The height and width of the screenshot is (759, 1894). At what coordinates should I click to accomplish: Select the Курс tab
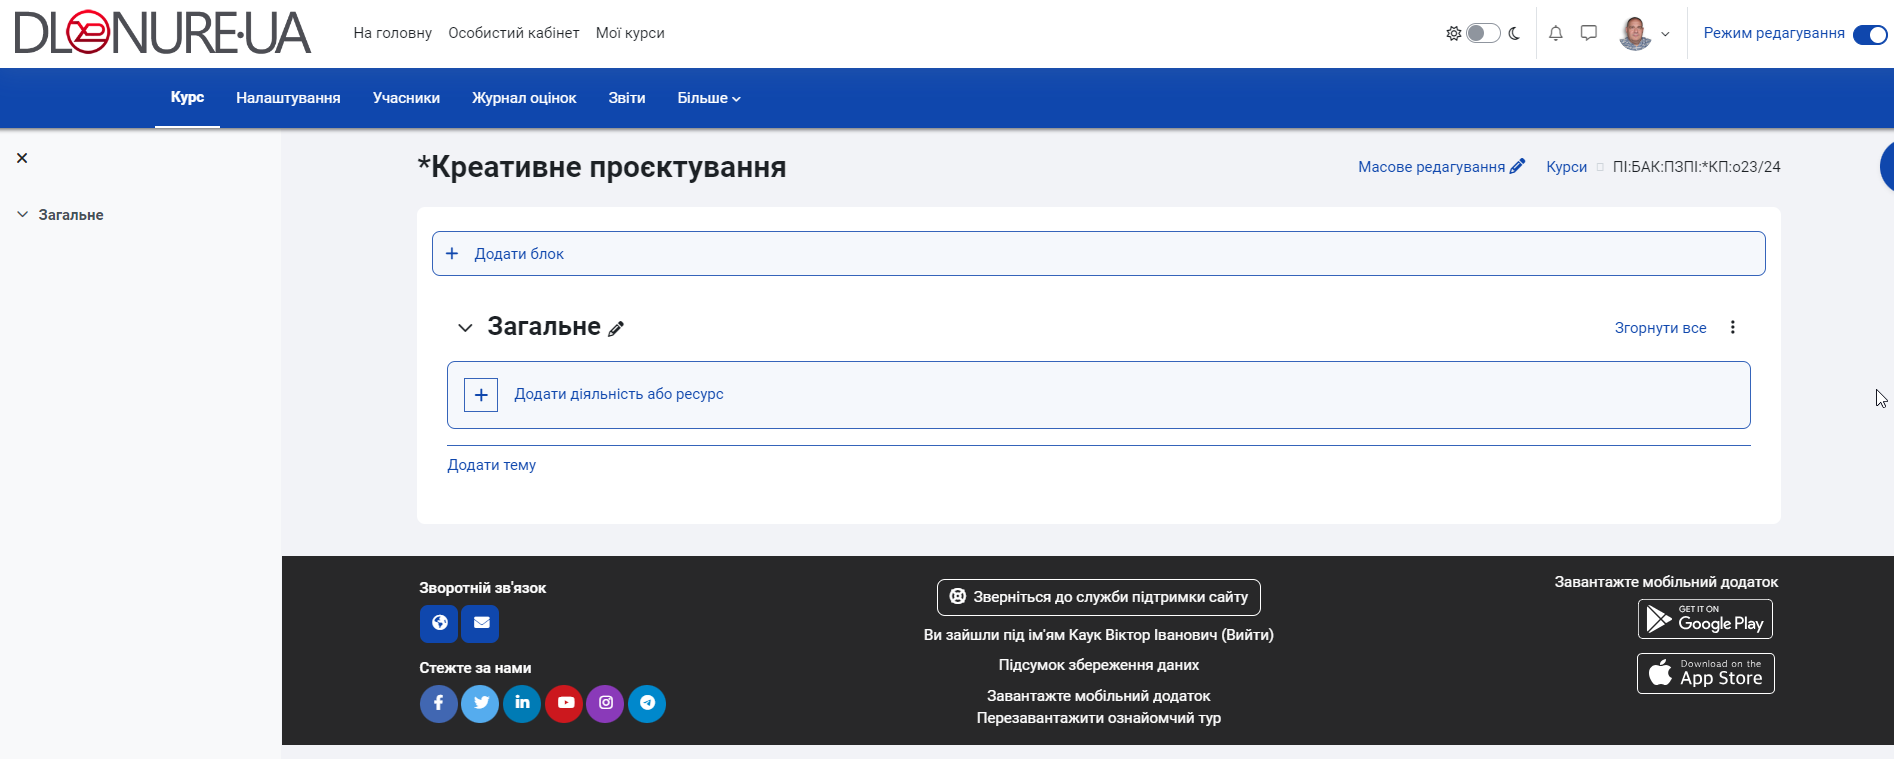(x=187, y=97)
